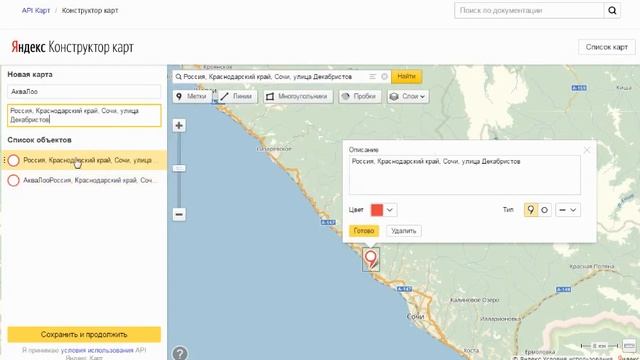The image size is (640, 360).
Task: Edit the map description text area
Action: (84, 115)
